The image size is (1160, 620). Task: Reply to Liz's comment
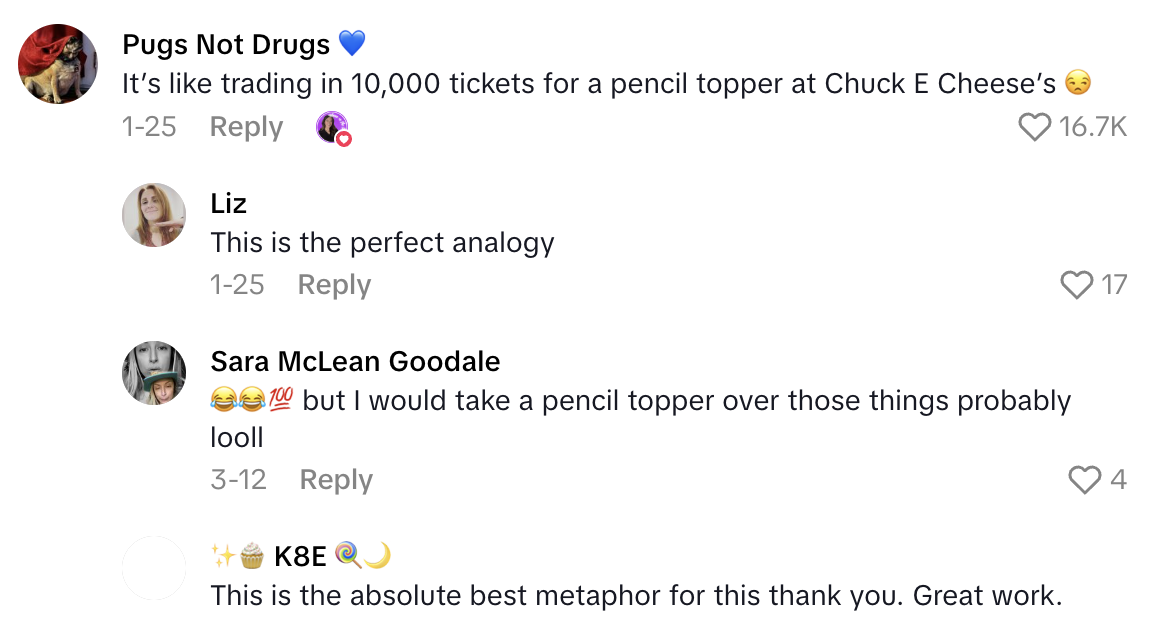pyautogui.click(x=334, y=285)
